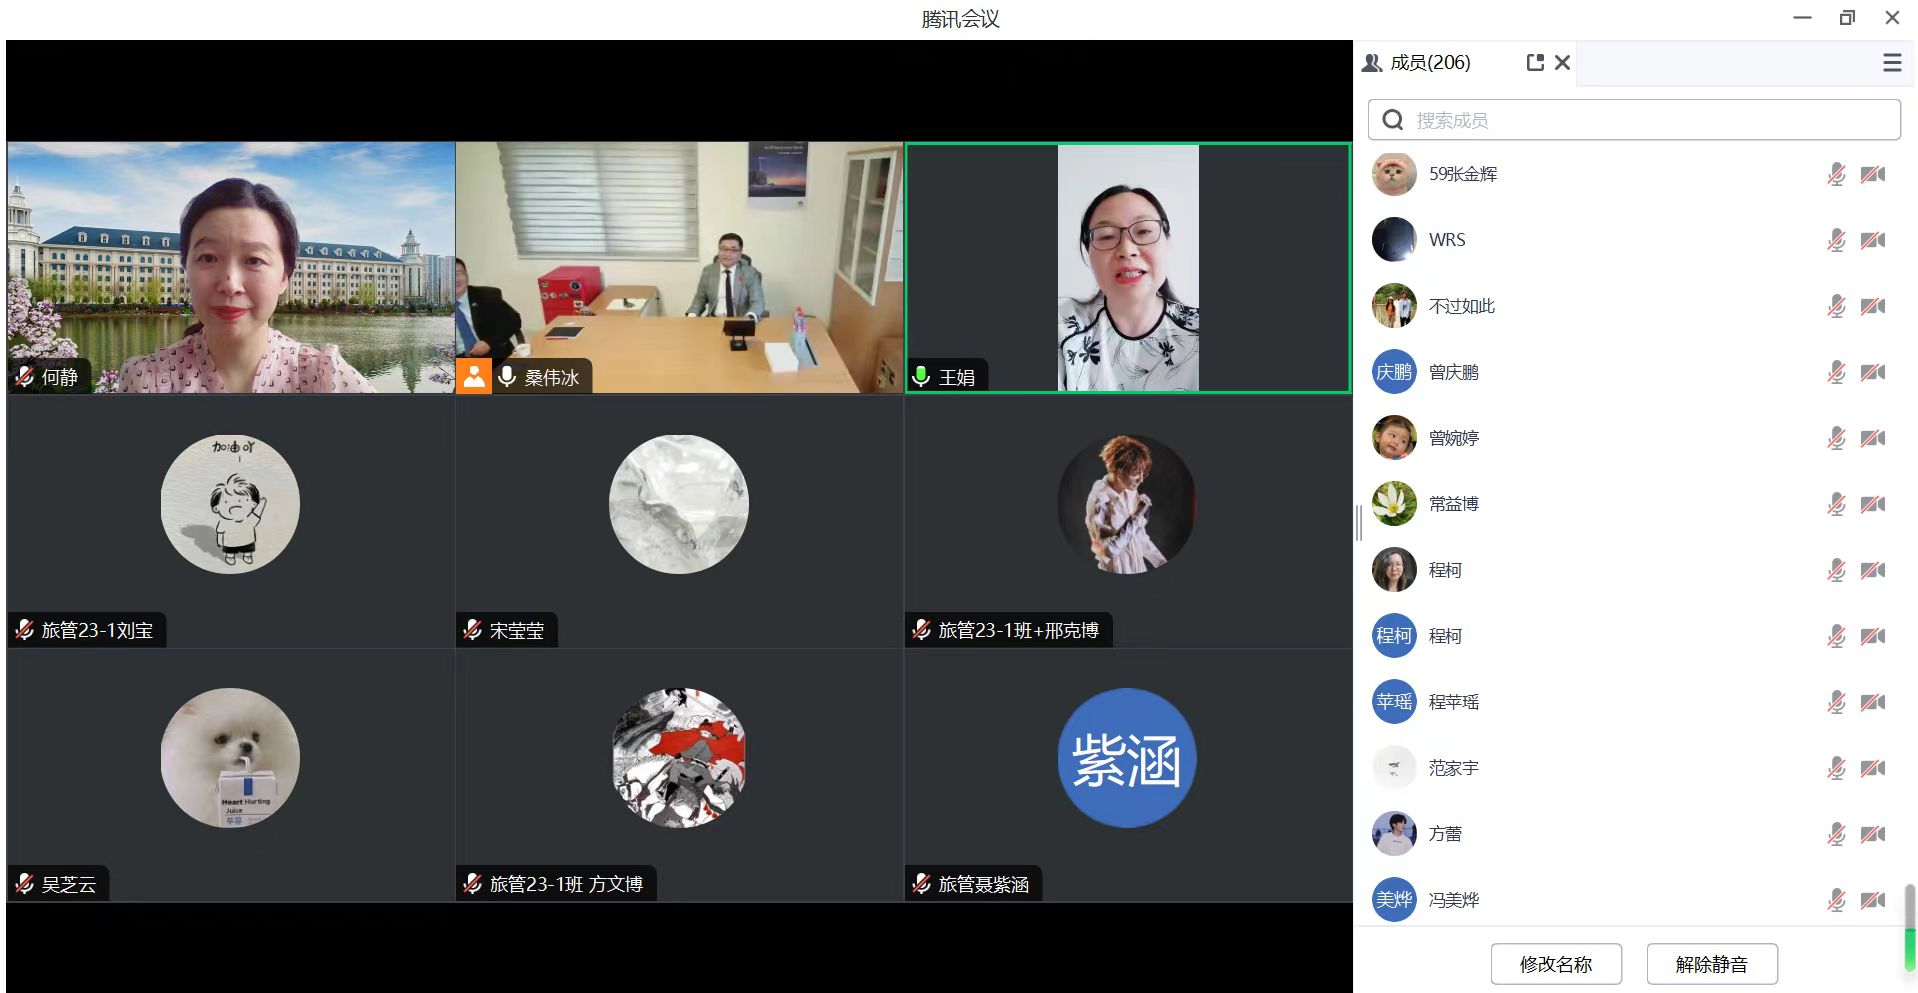1918x993 pixels.
Task: Select 冯美烨 at bottom of member list
Action: click(x=1453, y=900)
